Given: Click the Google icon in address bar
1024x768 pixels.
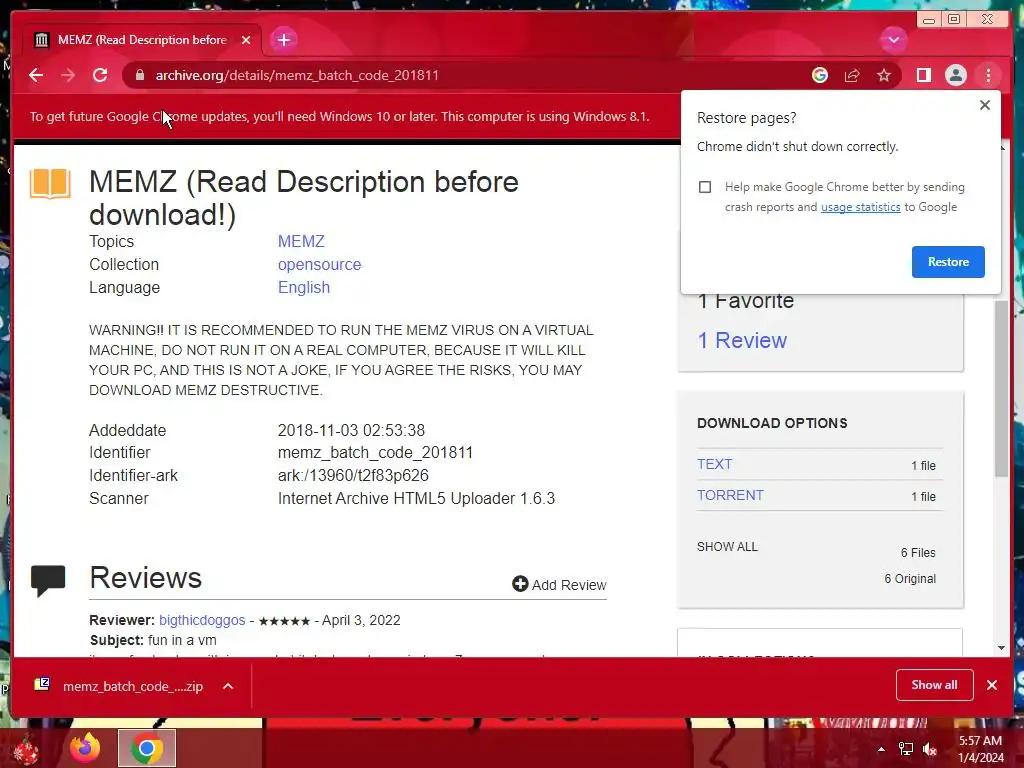Looking at the screenshot, I should (x=820, y=75).
